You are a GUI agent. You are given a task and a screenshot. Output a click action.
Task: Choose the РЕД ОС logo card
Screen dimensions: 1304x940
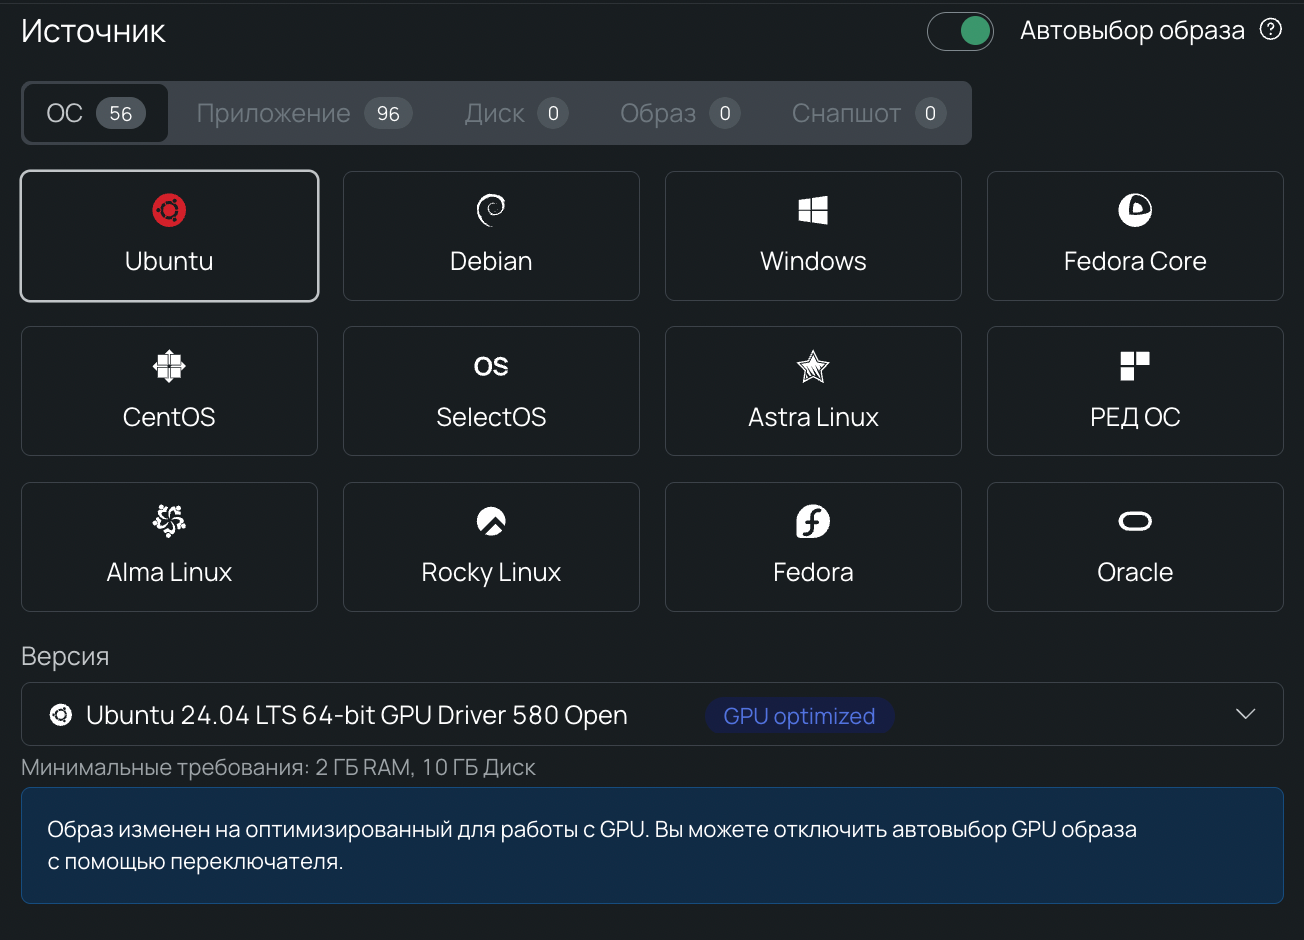1135,391
